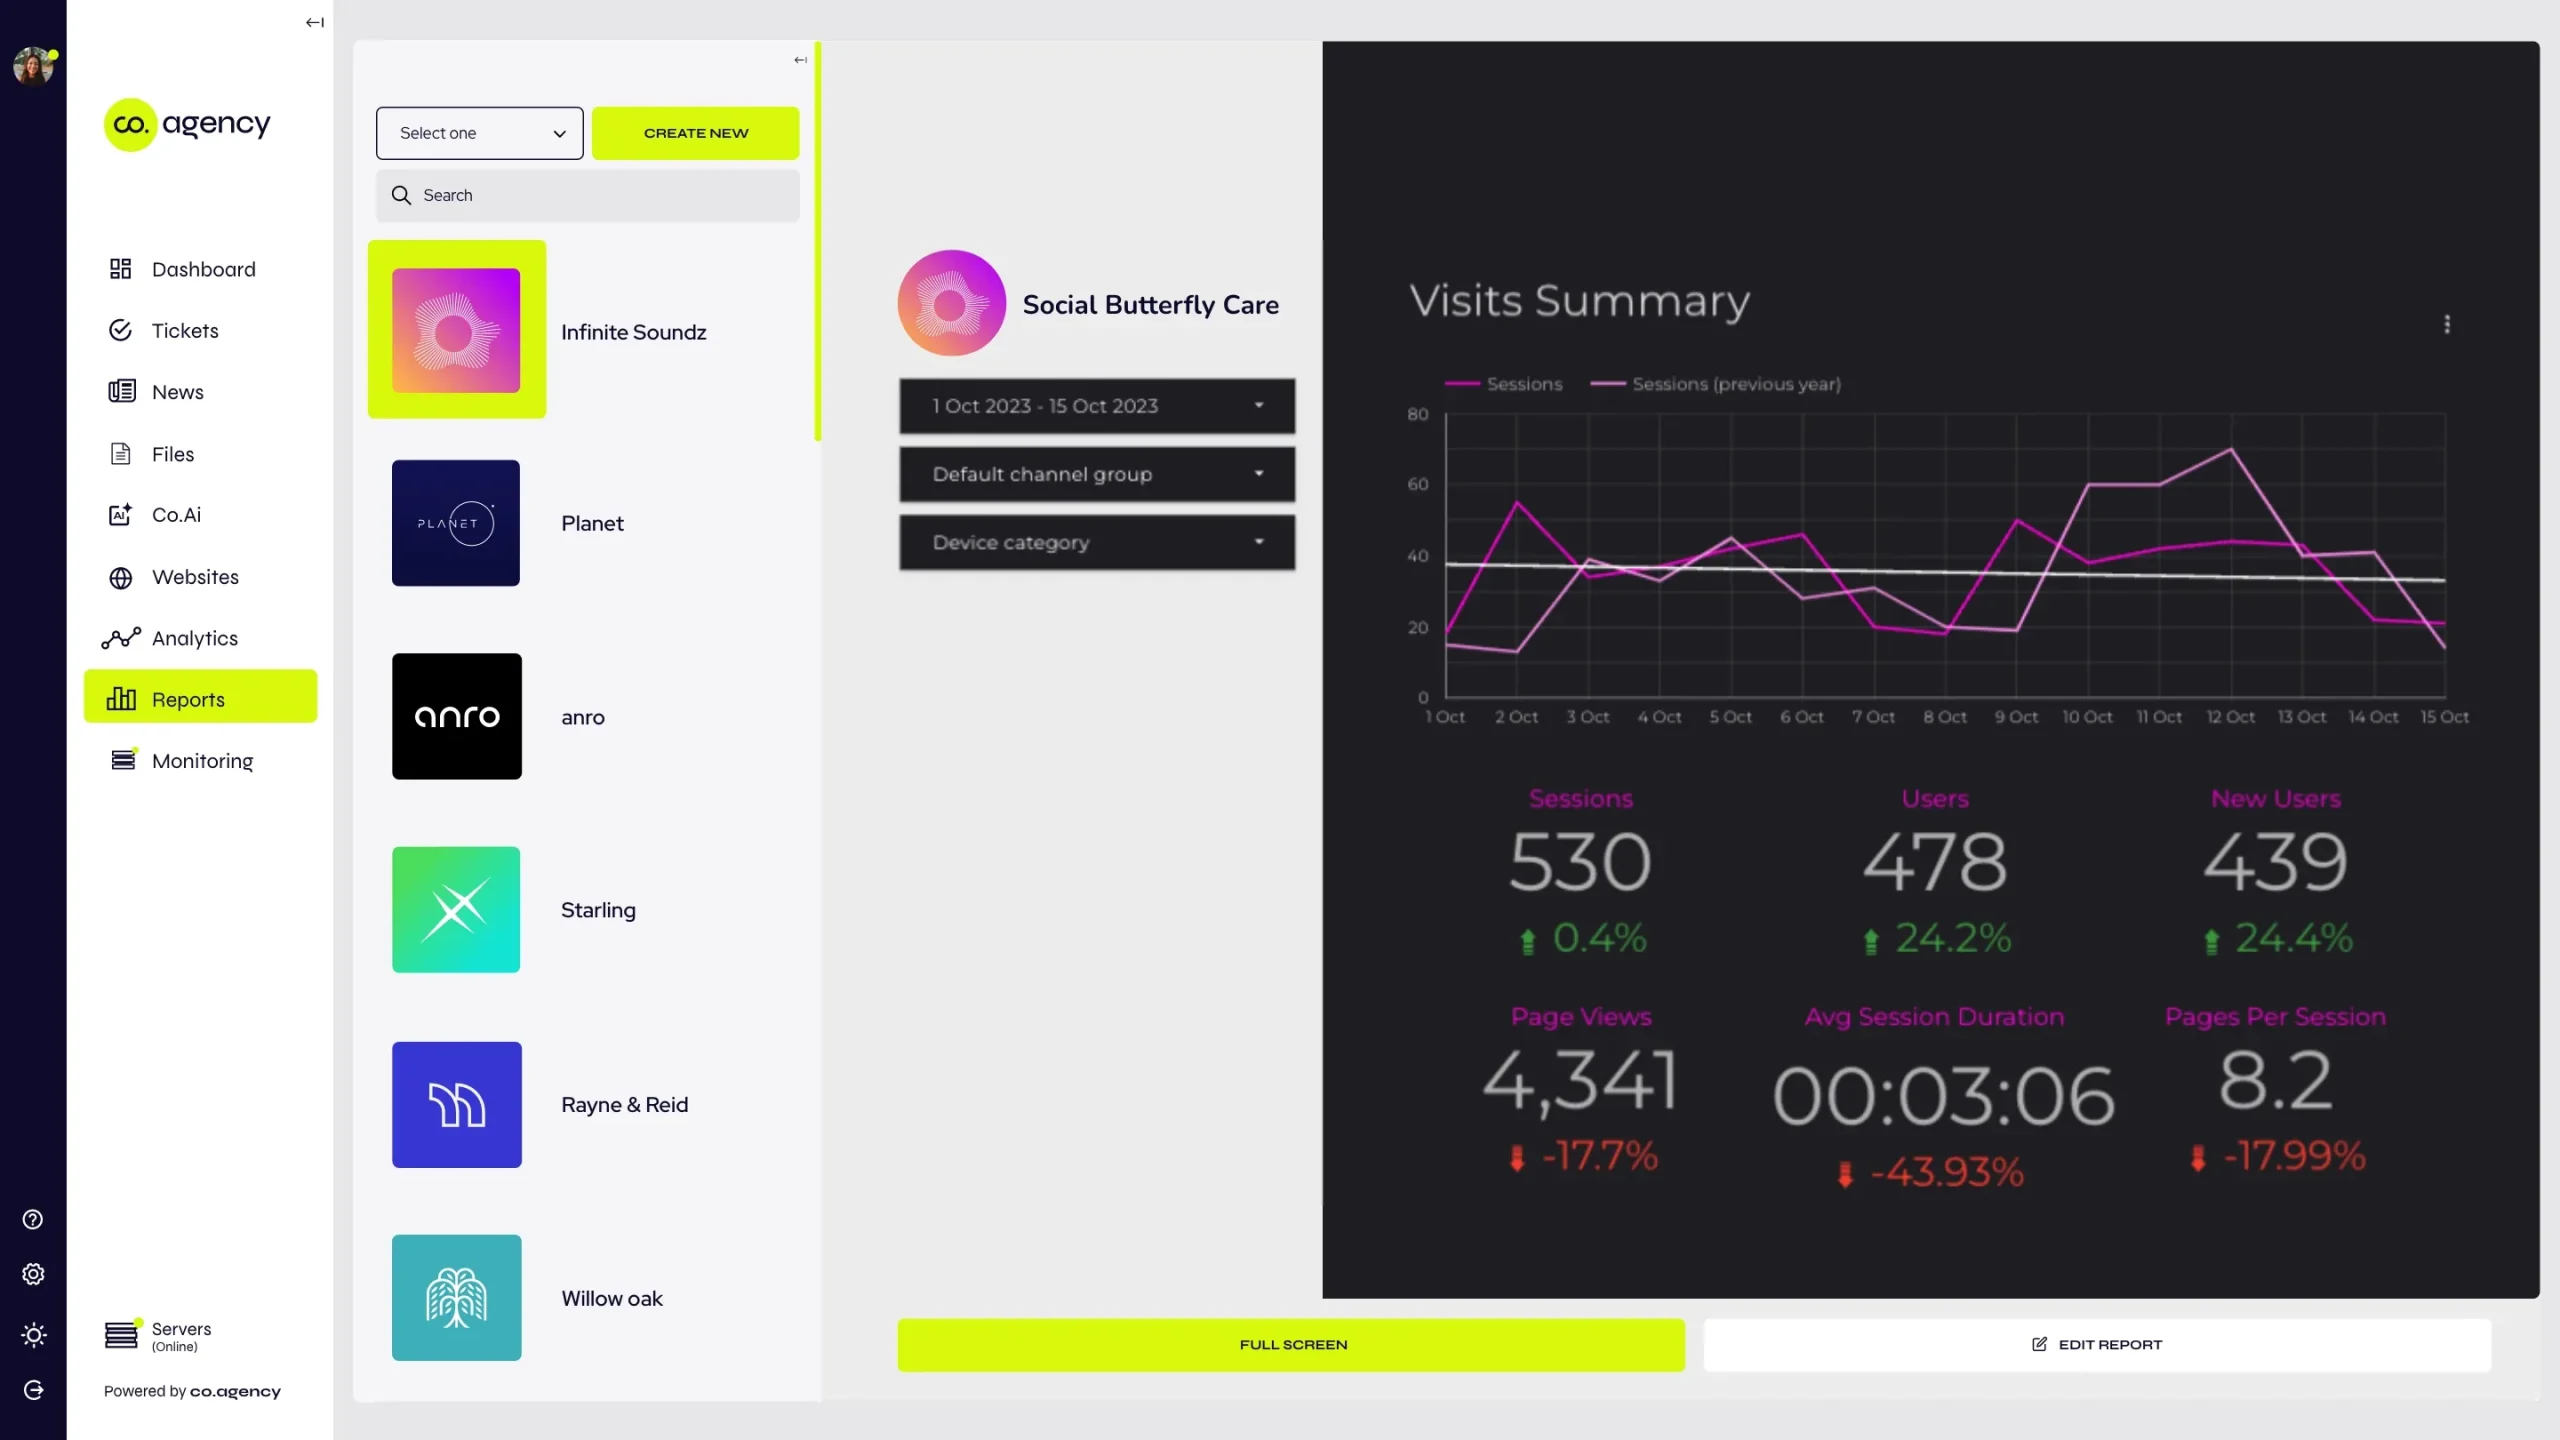Click the help question mark icon
The width and height of the screenshot is (2560, 1440).
tap(33, 1219)
